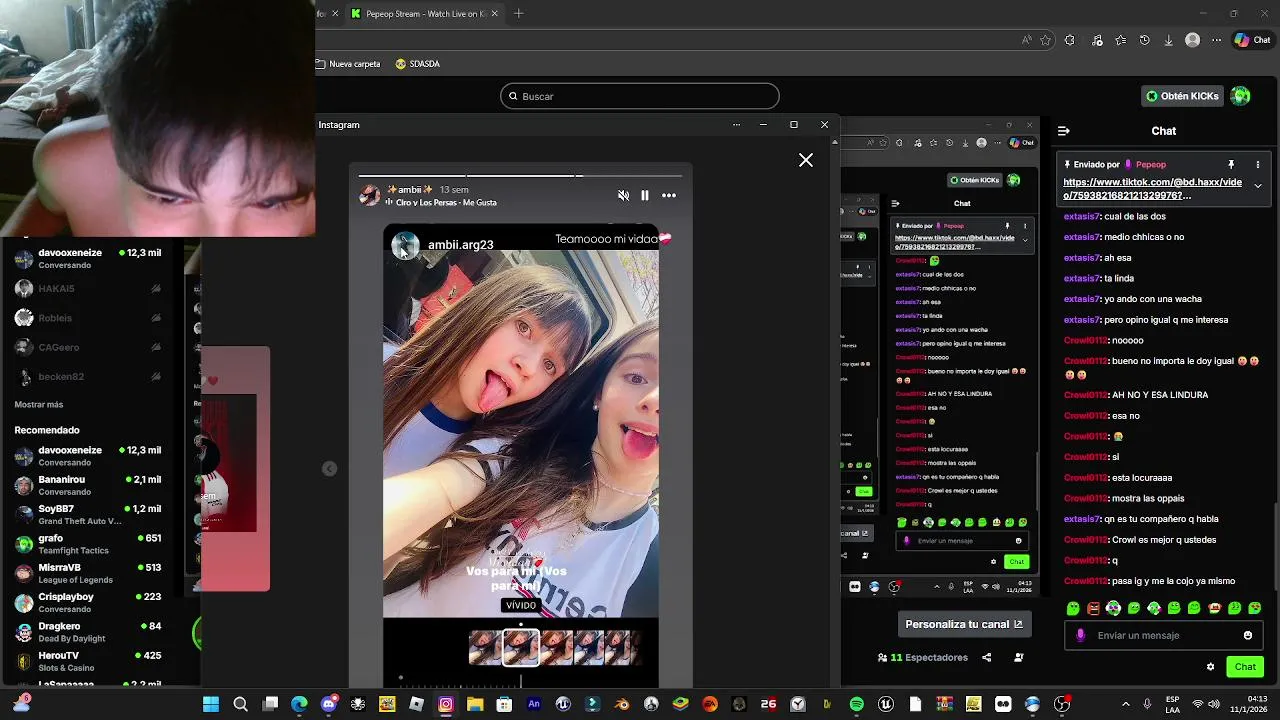Viewport: 1280px width, 720px height.
Task: Pause the Instagram story playback
Action: coord(645,196)
